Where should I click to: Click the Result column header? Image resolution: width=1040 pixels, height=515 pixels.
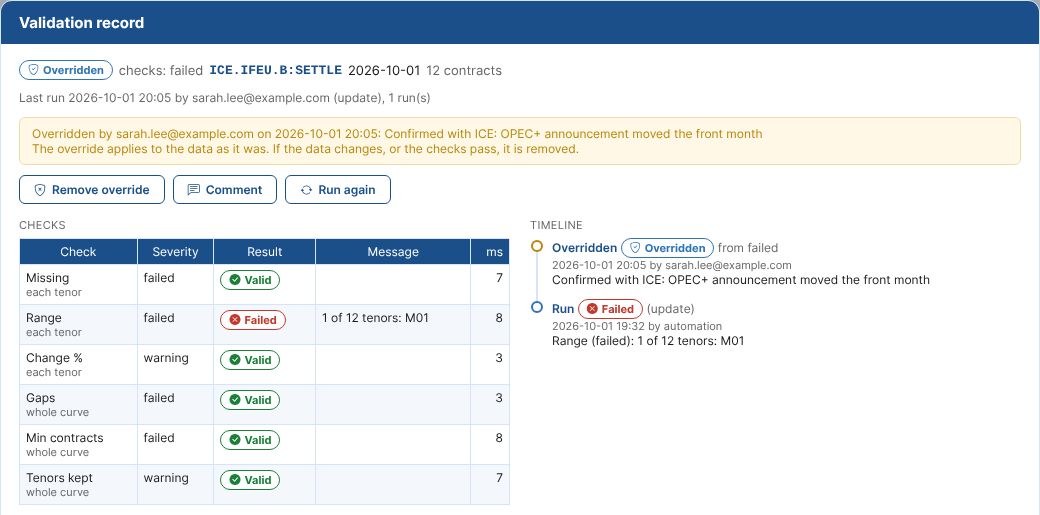(x=265, y=252)
